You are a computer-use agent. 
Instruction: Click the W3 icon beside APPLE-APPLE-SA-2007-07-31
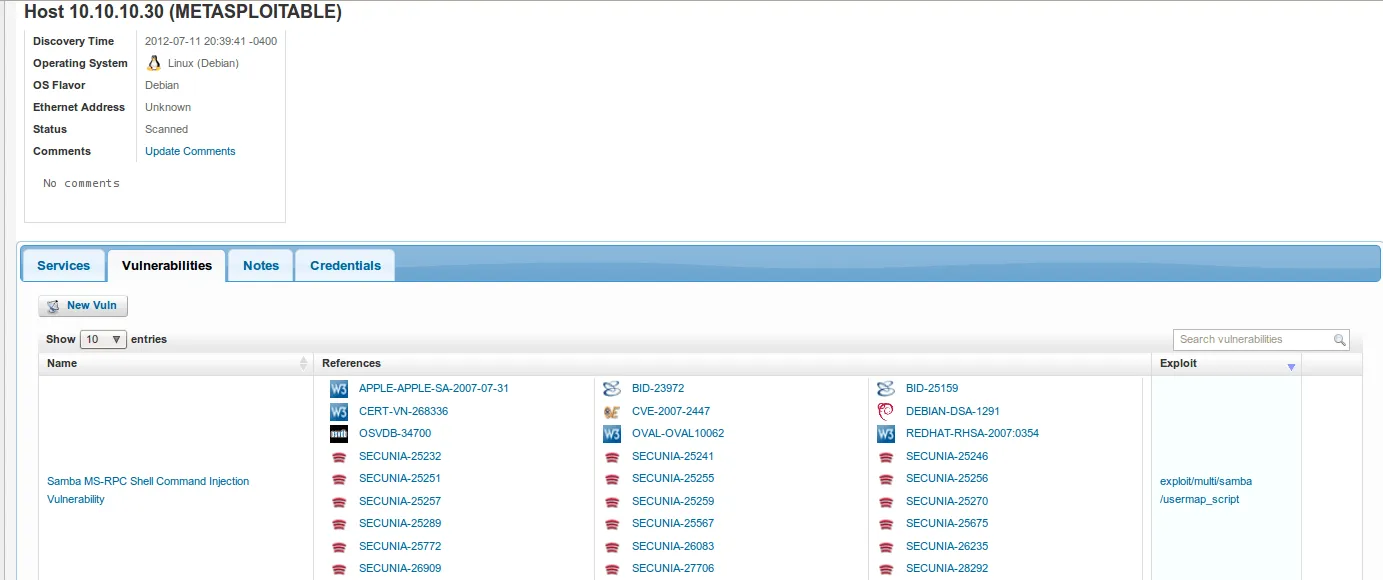[339, 388]
